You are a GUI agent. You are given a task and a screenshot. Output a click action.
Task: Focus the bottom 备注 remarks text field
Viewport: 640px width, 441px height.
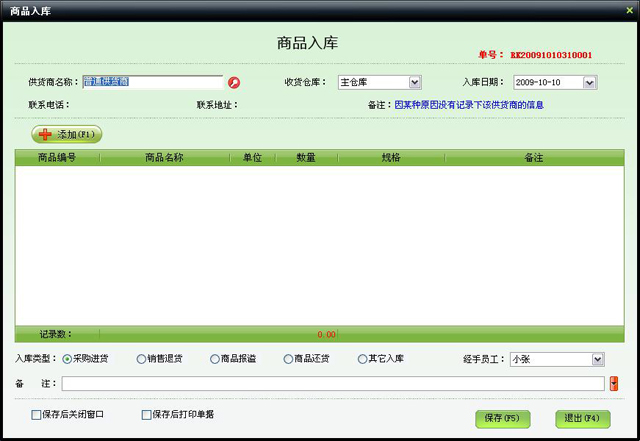333,383
